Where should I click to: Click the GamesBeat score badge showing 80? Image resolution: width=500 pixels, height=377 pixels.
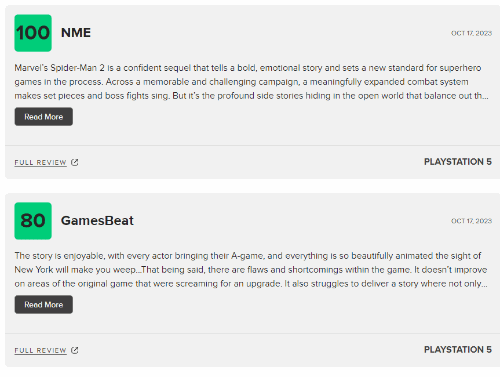pyautogui.click(x=33, y=221)
